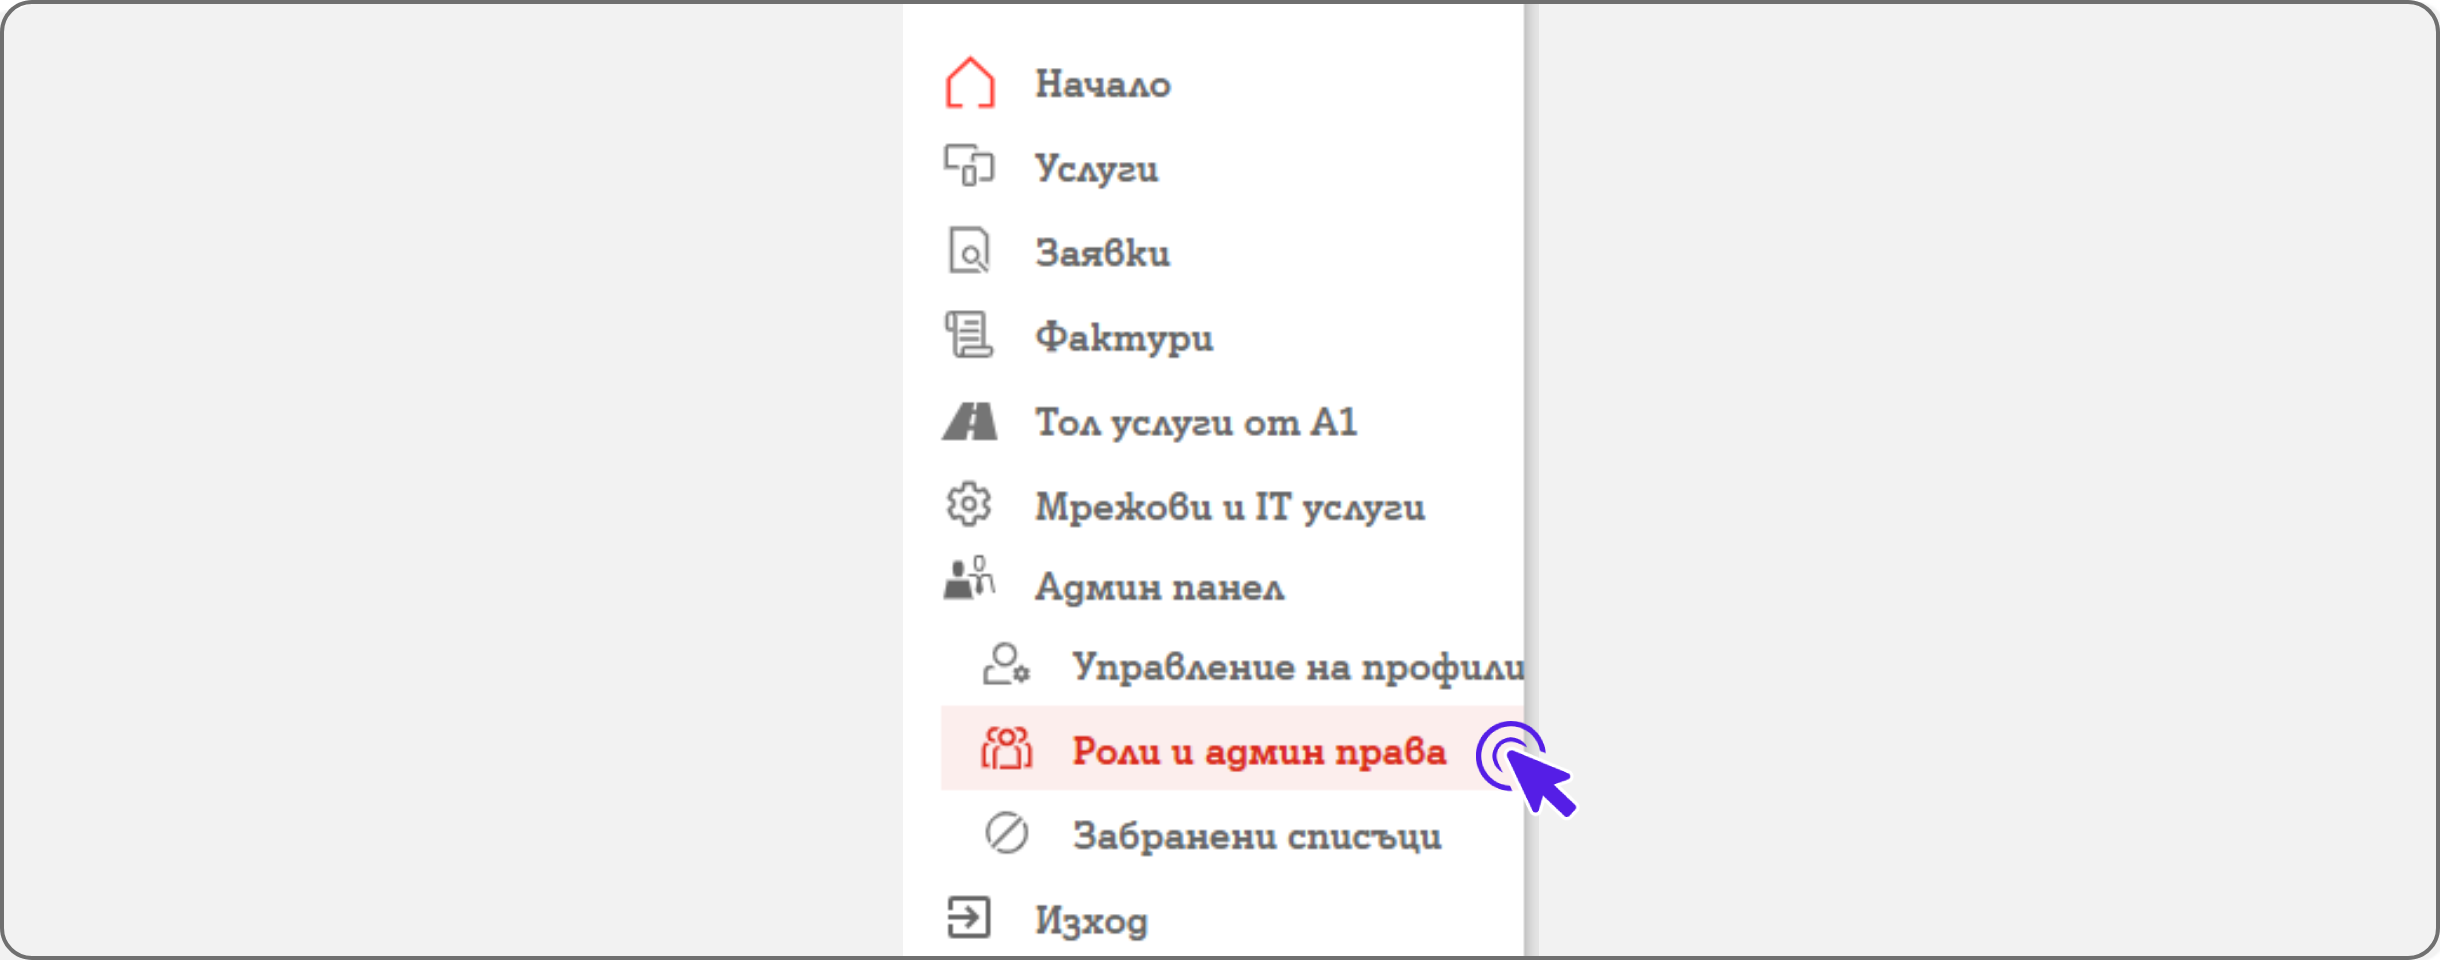Image resolution: width=2440 pixels, height=960 pixels.
Task: Click the red group icon for roles
Action: (x=1006, y=749)
